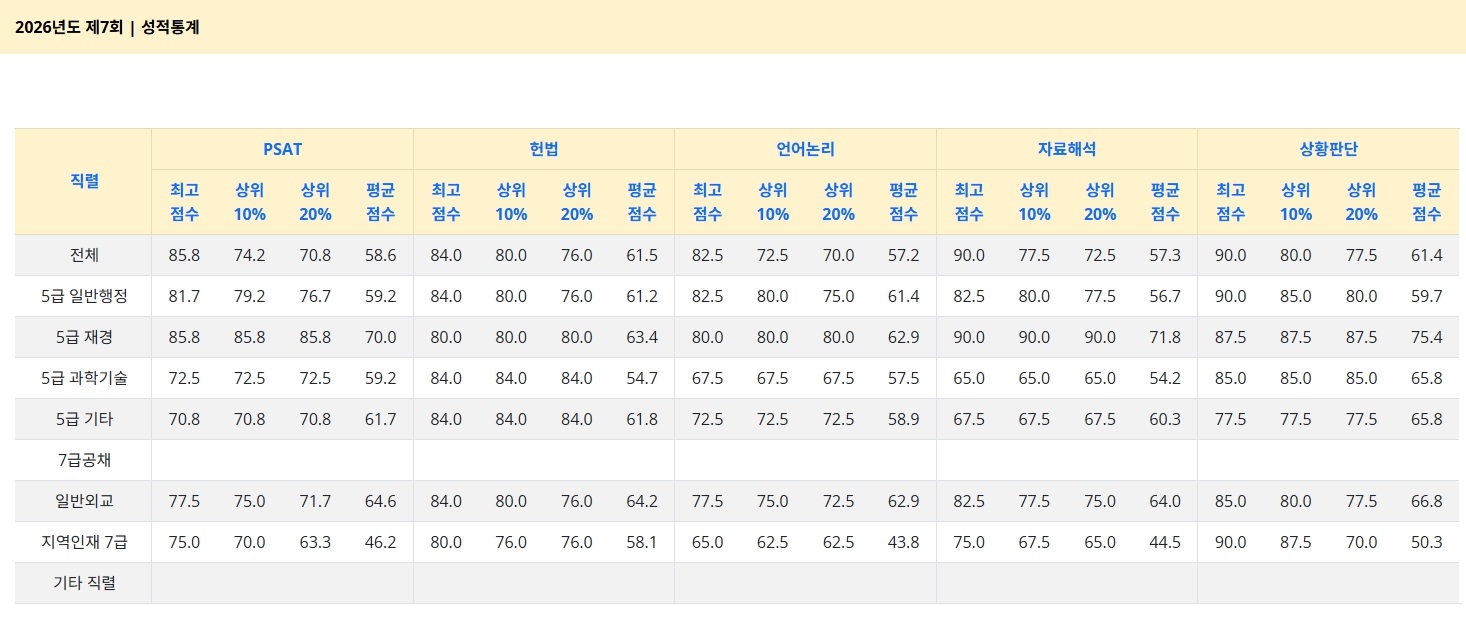Click the 직렬 header cell
1466x617 pixels.
[84, 181]
